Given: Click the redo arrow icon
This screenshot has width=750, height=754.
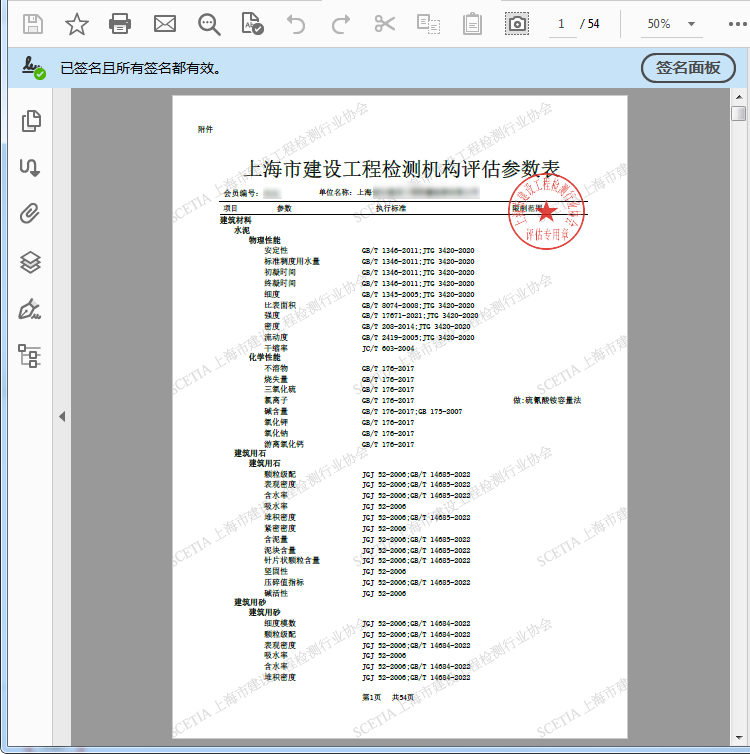Looking at the screenshot, I should click(x=341, y=23).
